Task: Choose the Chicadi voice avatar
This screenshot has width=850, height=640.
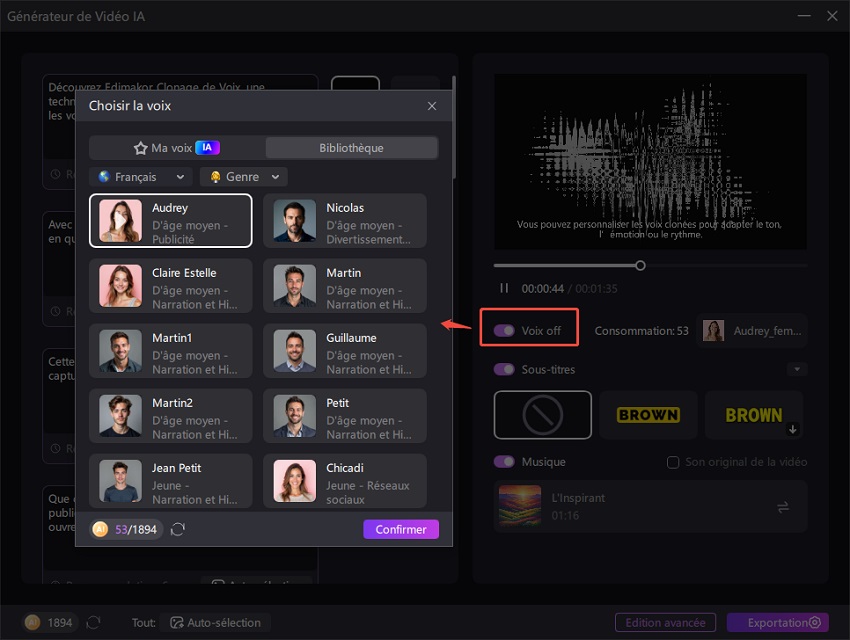Action: tap(294, 481)
